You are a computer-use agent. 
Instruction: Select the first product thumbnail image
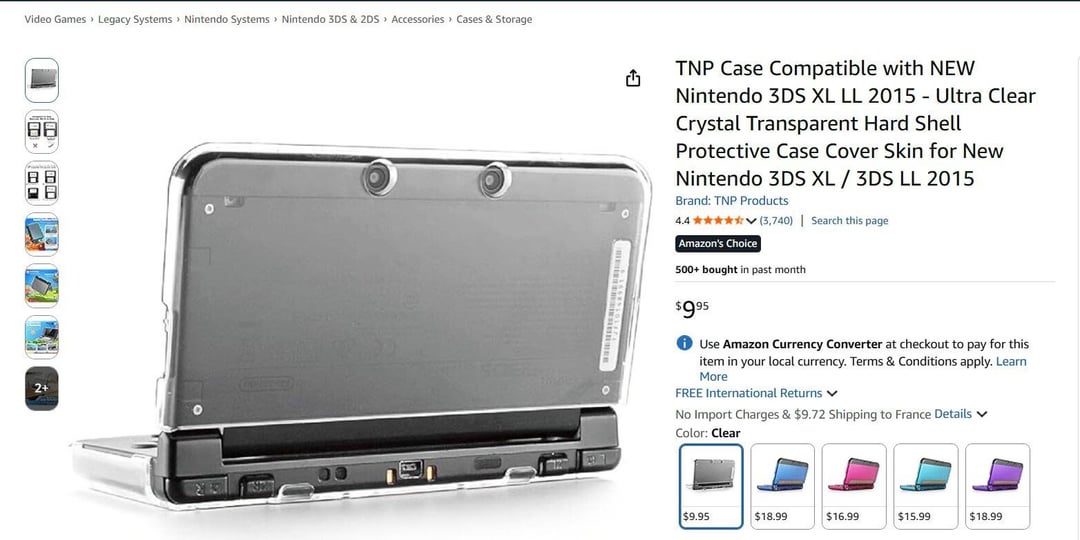pos(42,81)
